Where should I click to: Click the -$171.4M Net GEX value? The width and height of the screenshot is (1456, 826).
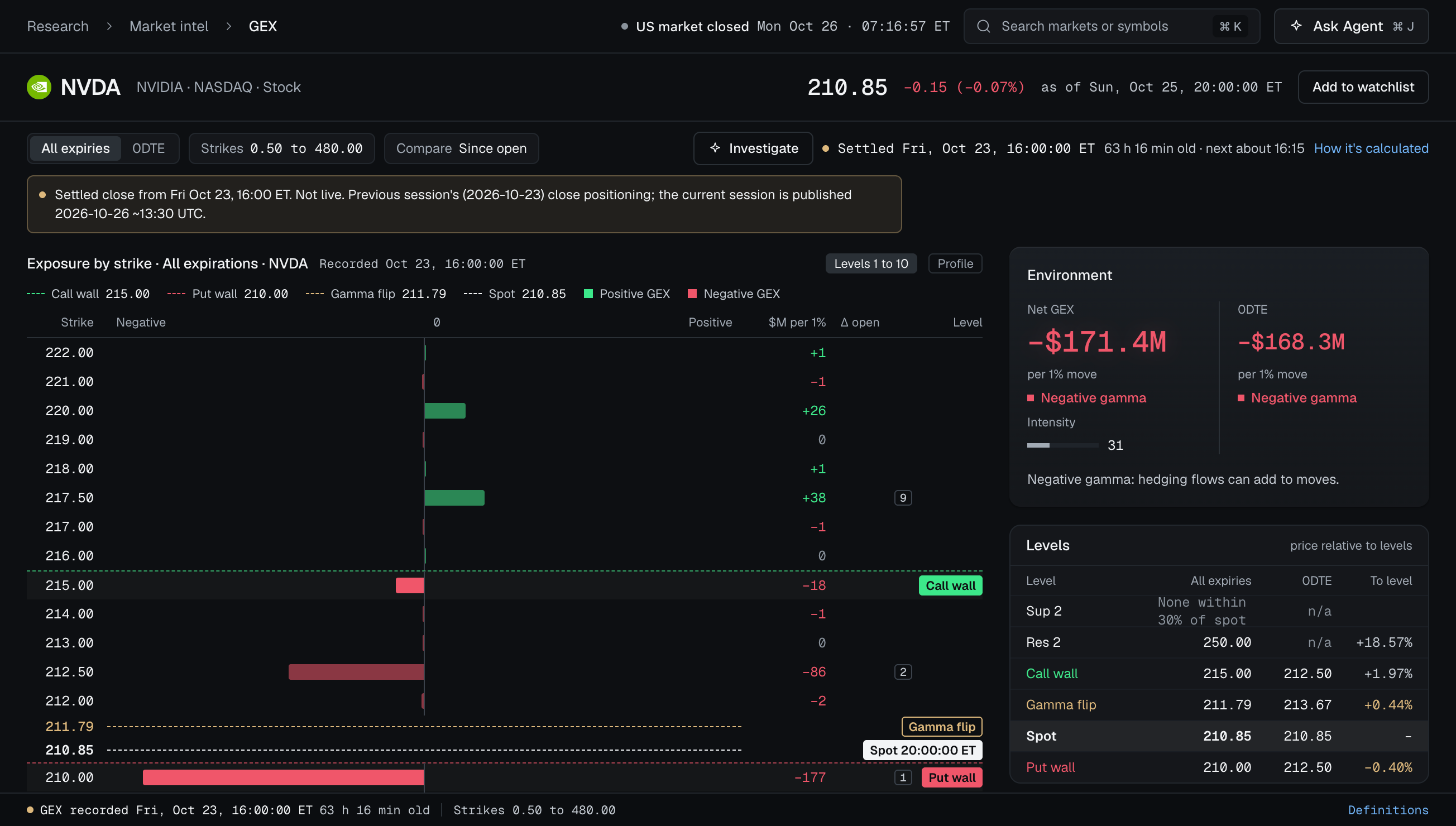pos(1097,343)
